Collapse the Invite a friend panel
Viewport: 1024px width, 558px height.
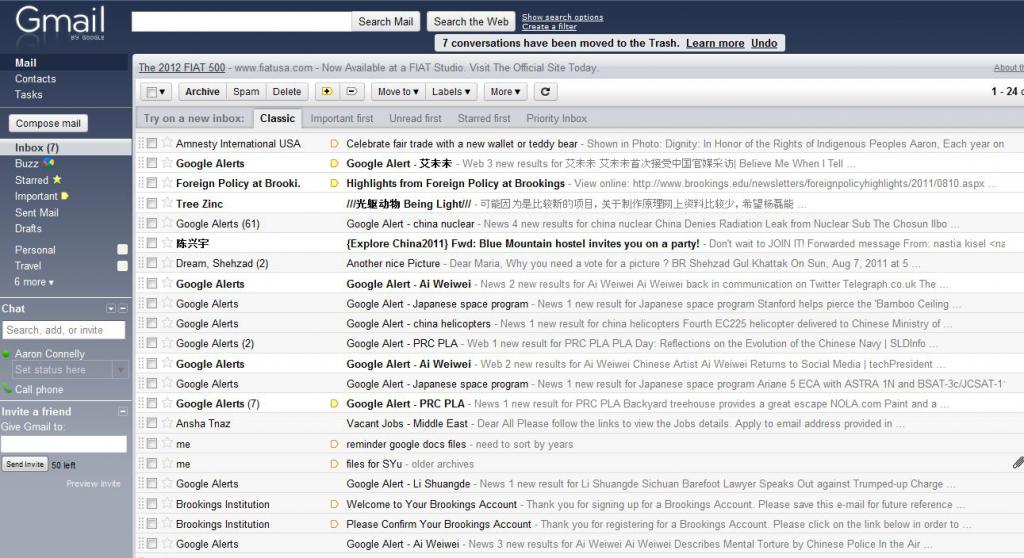122,411
